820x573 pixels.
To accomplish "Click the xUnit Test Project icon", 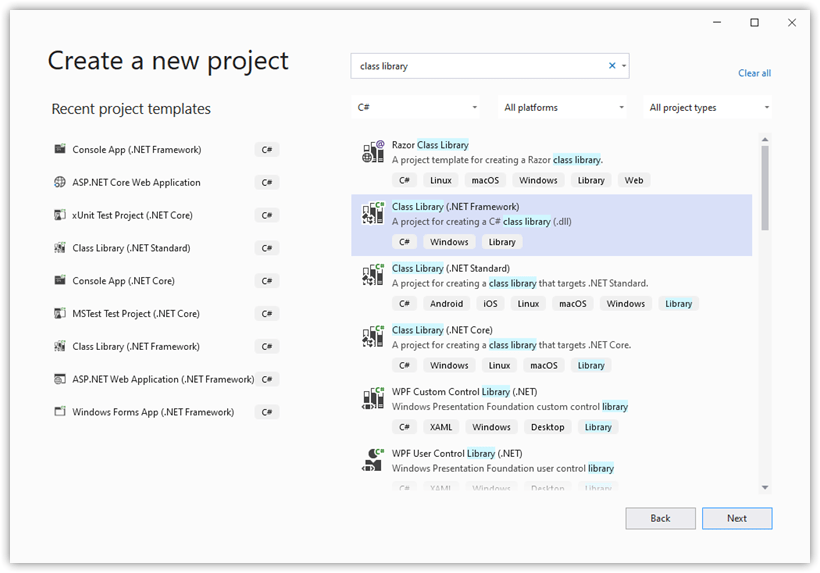I will point(60,215).
